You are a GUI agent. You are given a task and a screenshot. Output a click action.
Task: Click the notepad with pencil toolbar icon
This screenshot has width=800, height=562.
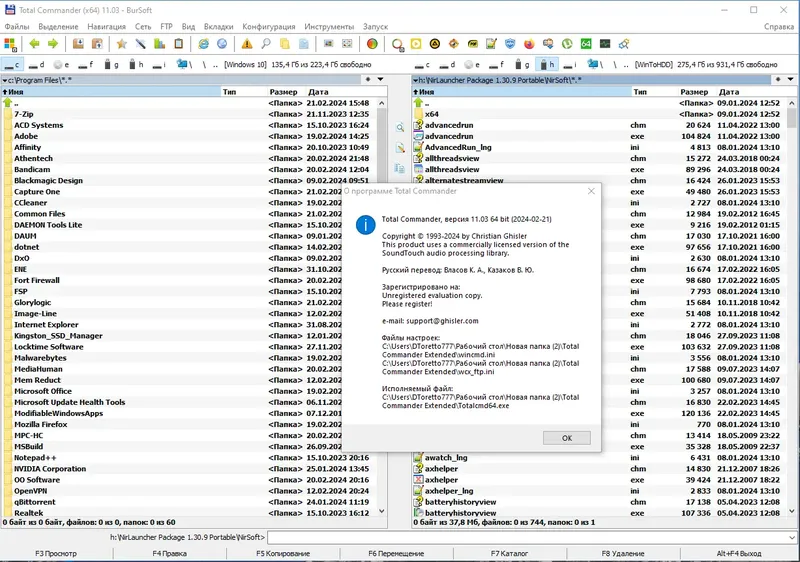(x=491, y=44)
